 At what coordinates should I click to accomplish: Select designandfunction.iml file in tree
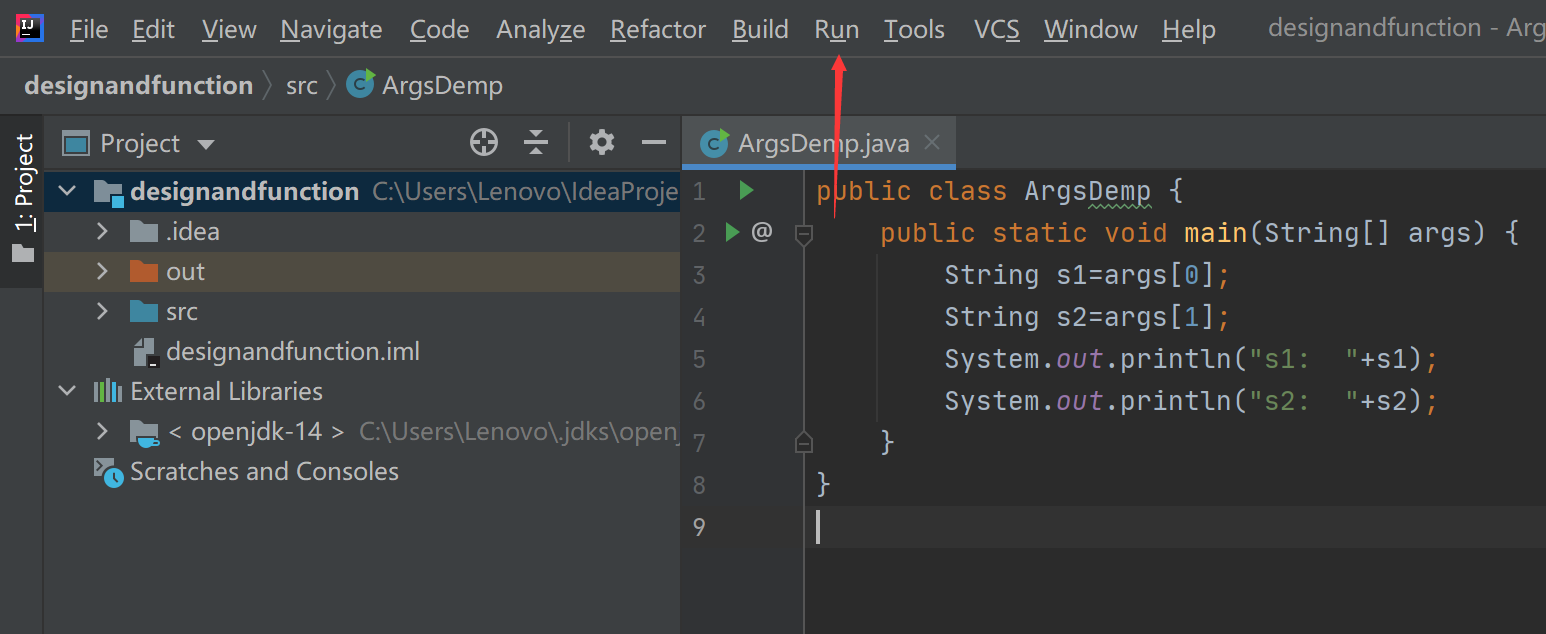tap(292, 352)
